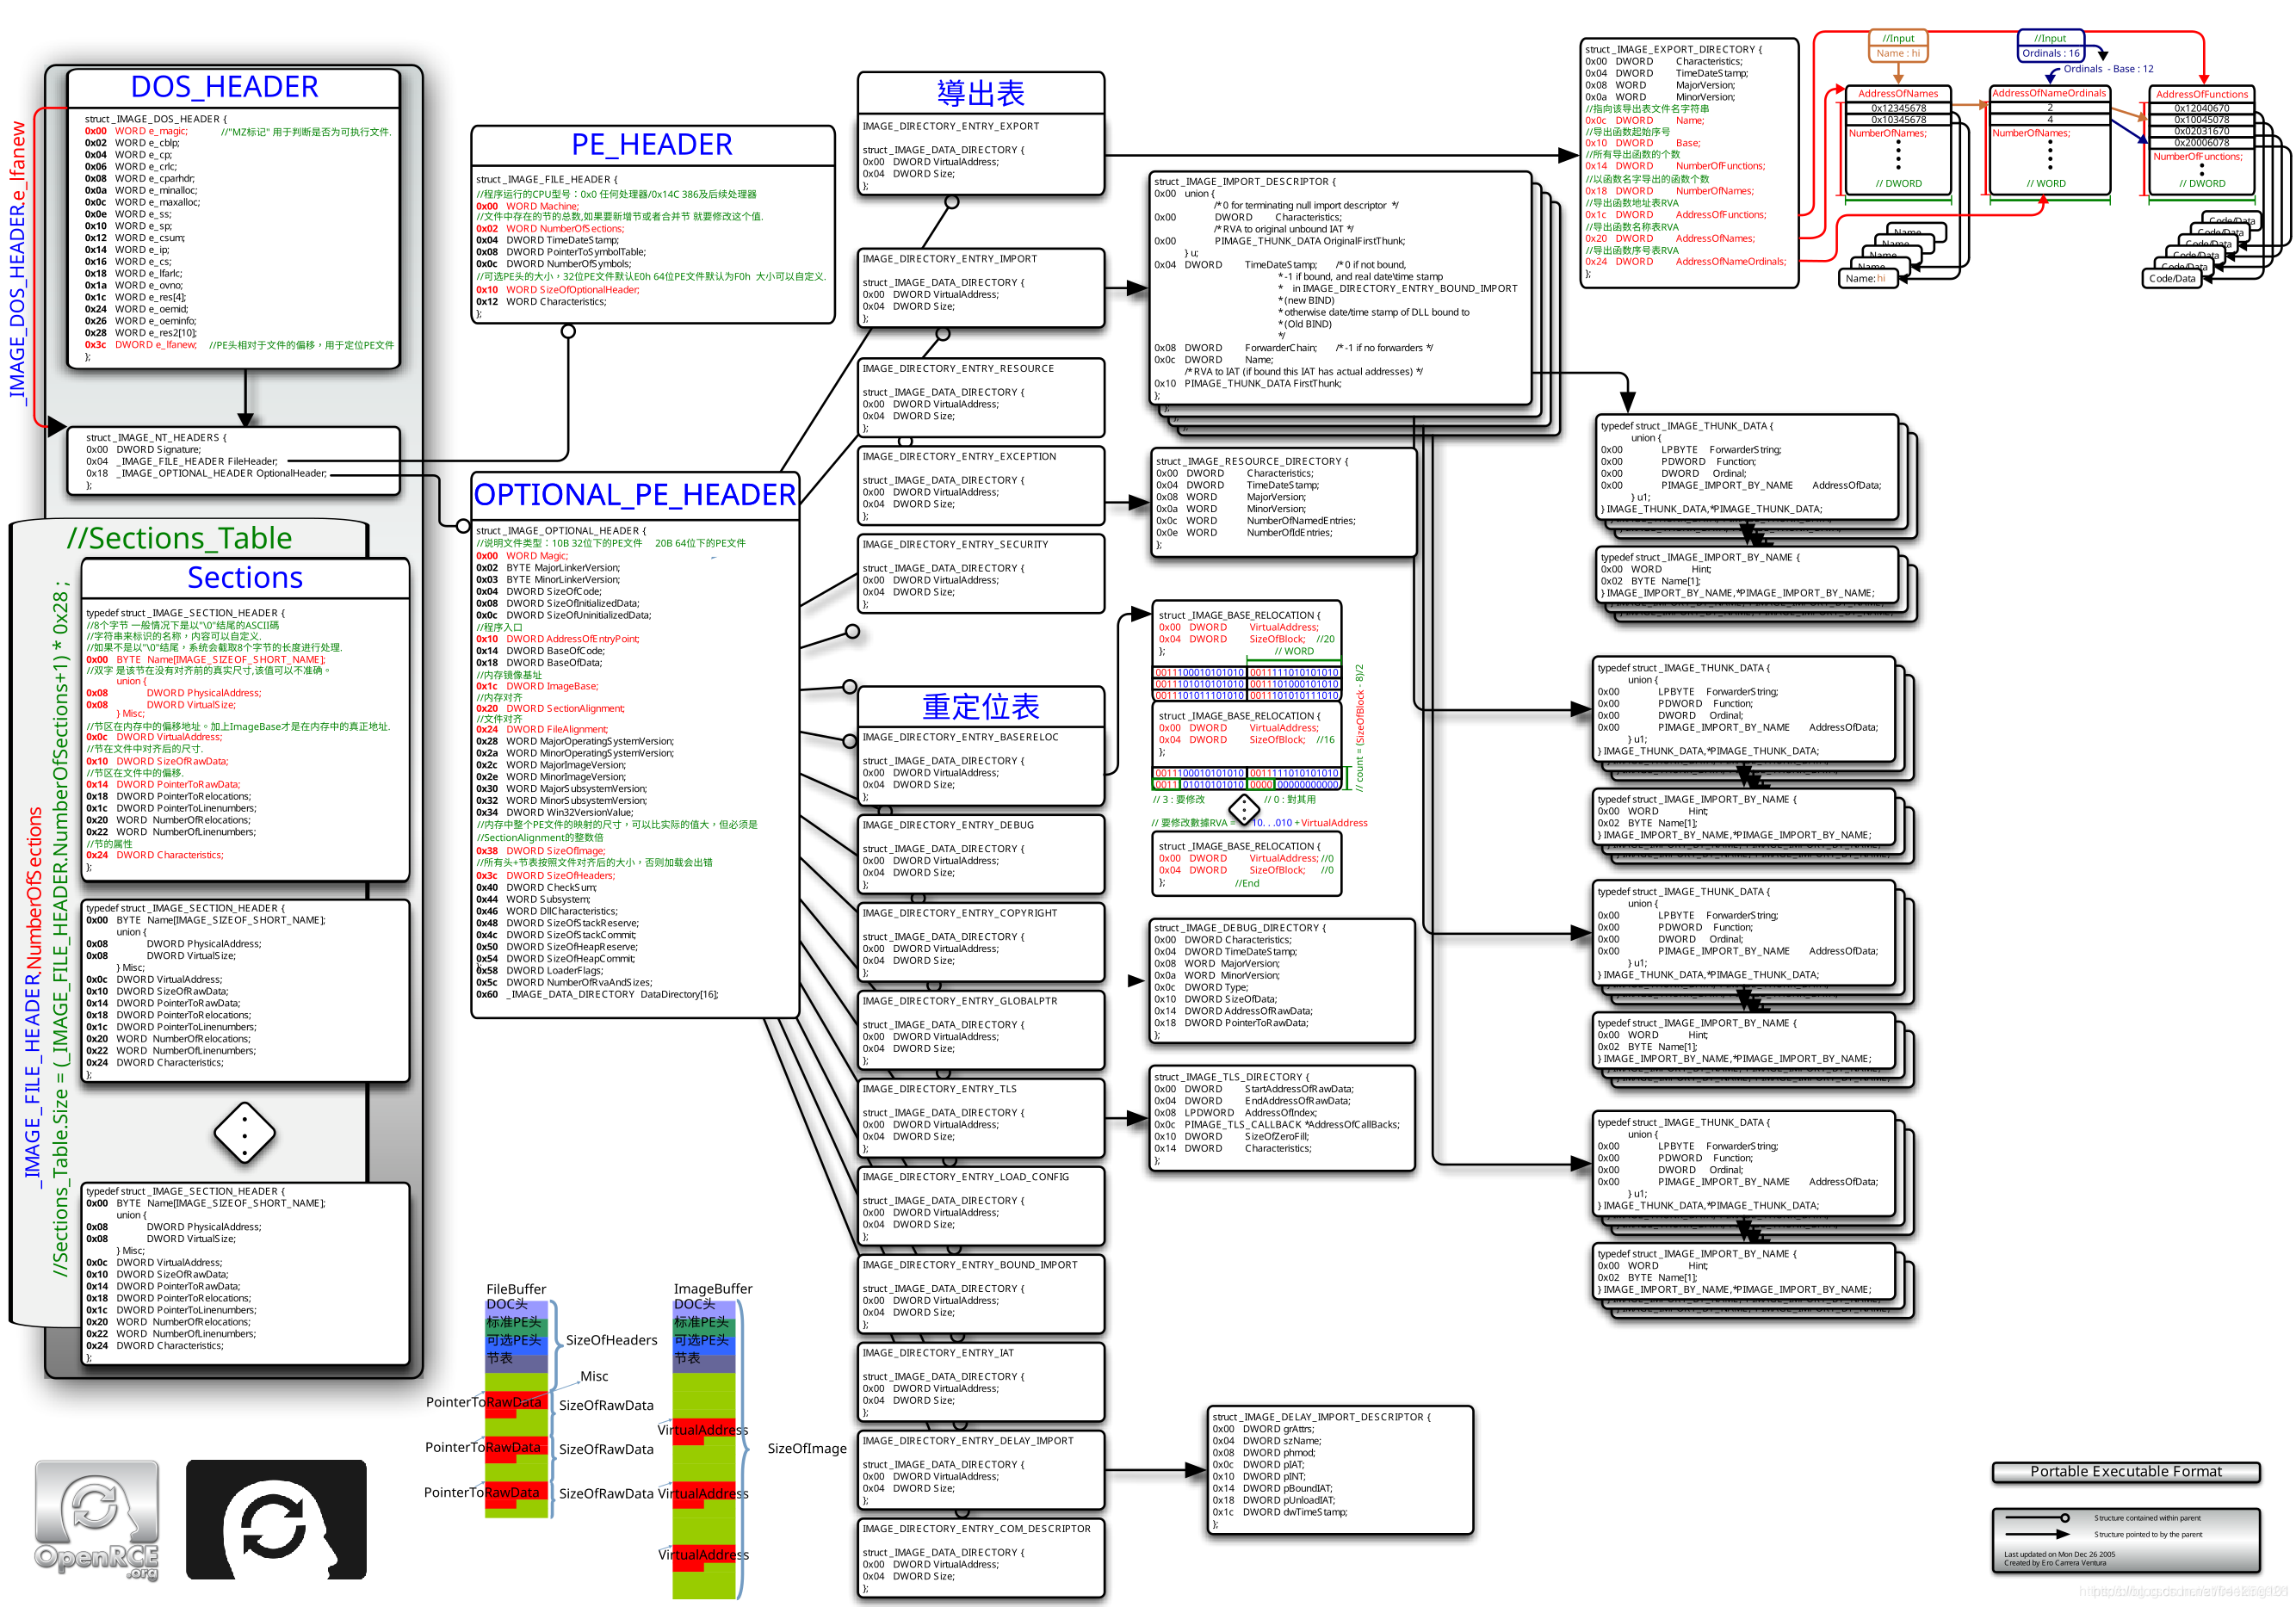Click the OpenRCE.org logo icon
Image resolution: width=2296 pixels, height=1607 pixels.
pos(96,1519)
